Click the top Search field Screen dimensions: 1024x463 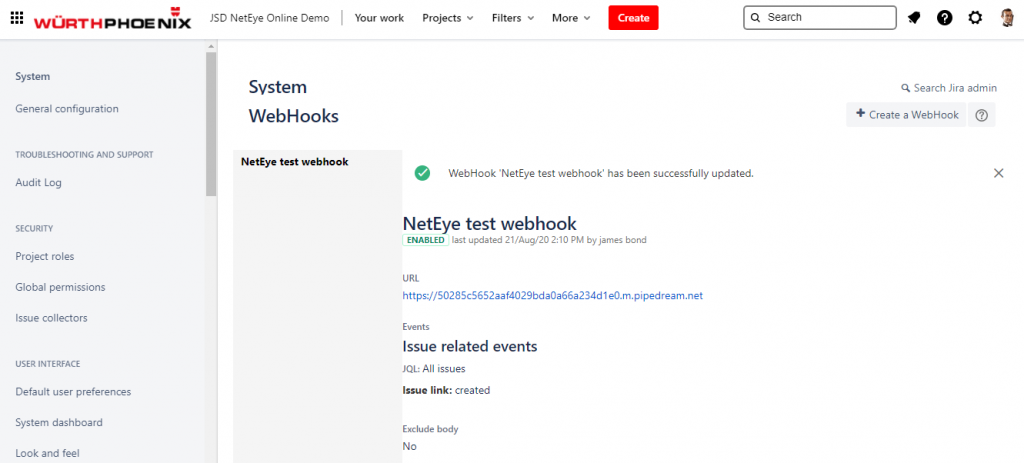coord(820,18)
